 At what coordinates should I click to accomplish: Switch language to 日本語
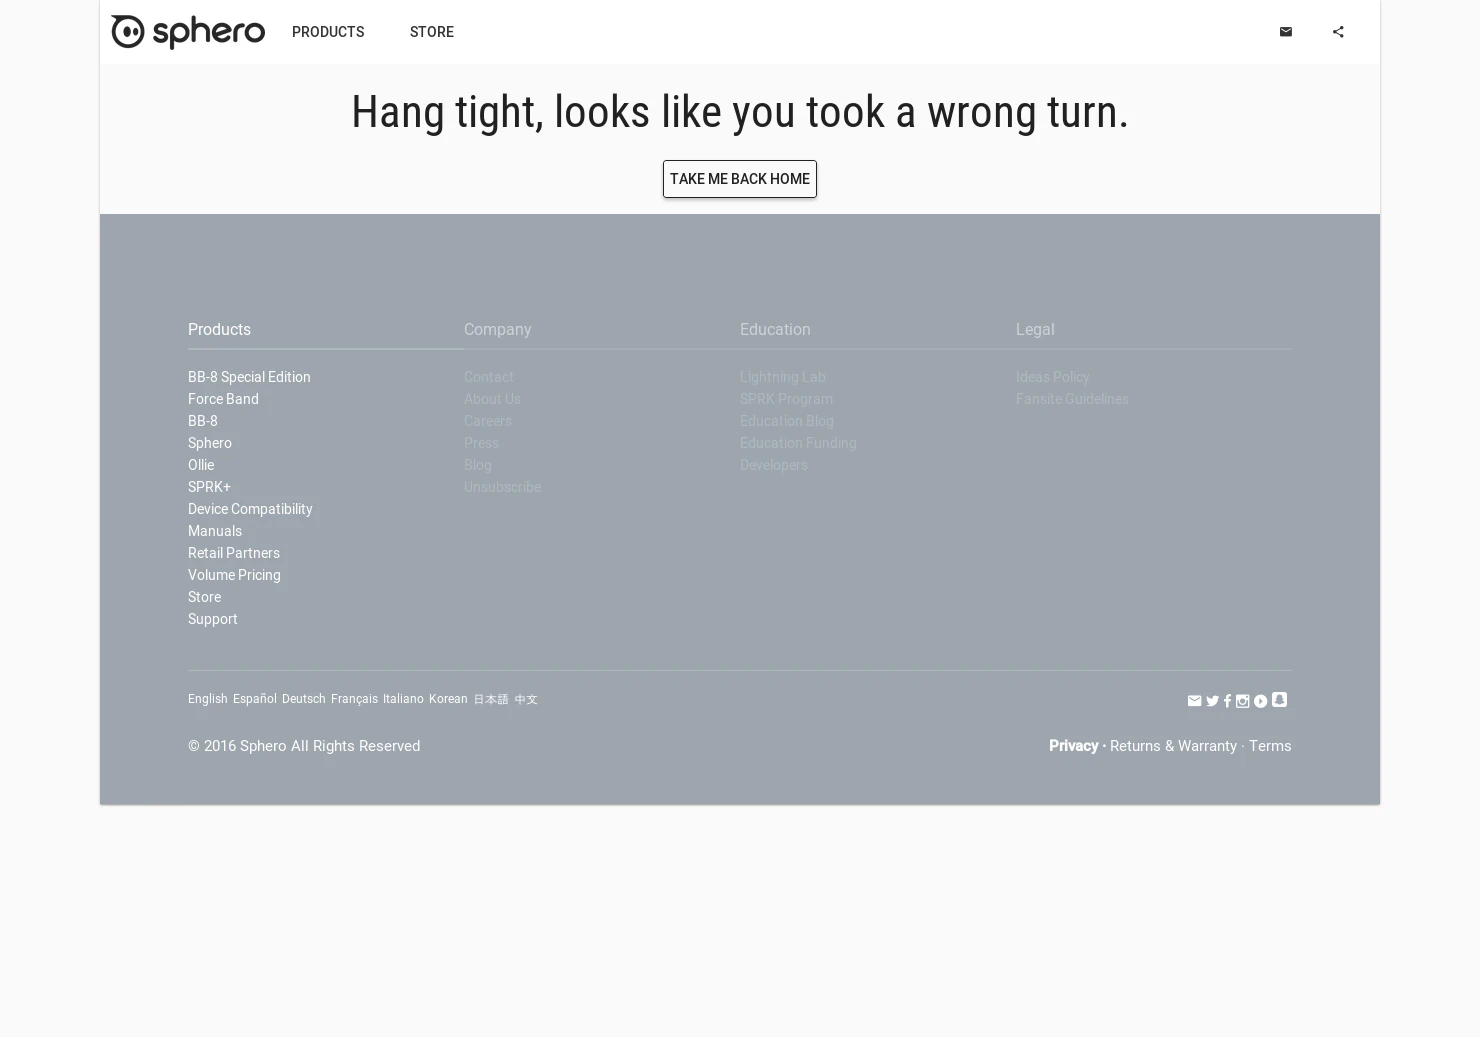coord(491,699)
